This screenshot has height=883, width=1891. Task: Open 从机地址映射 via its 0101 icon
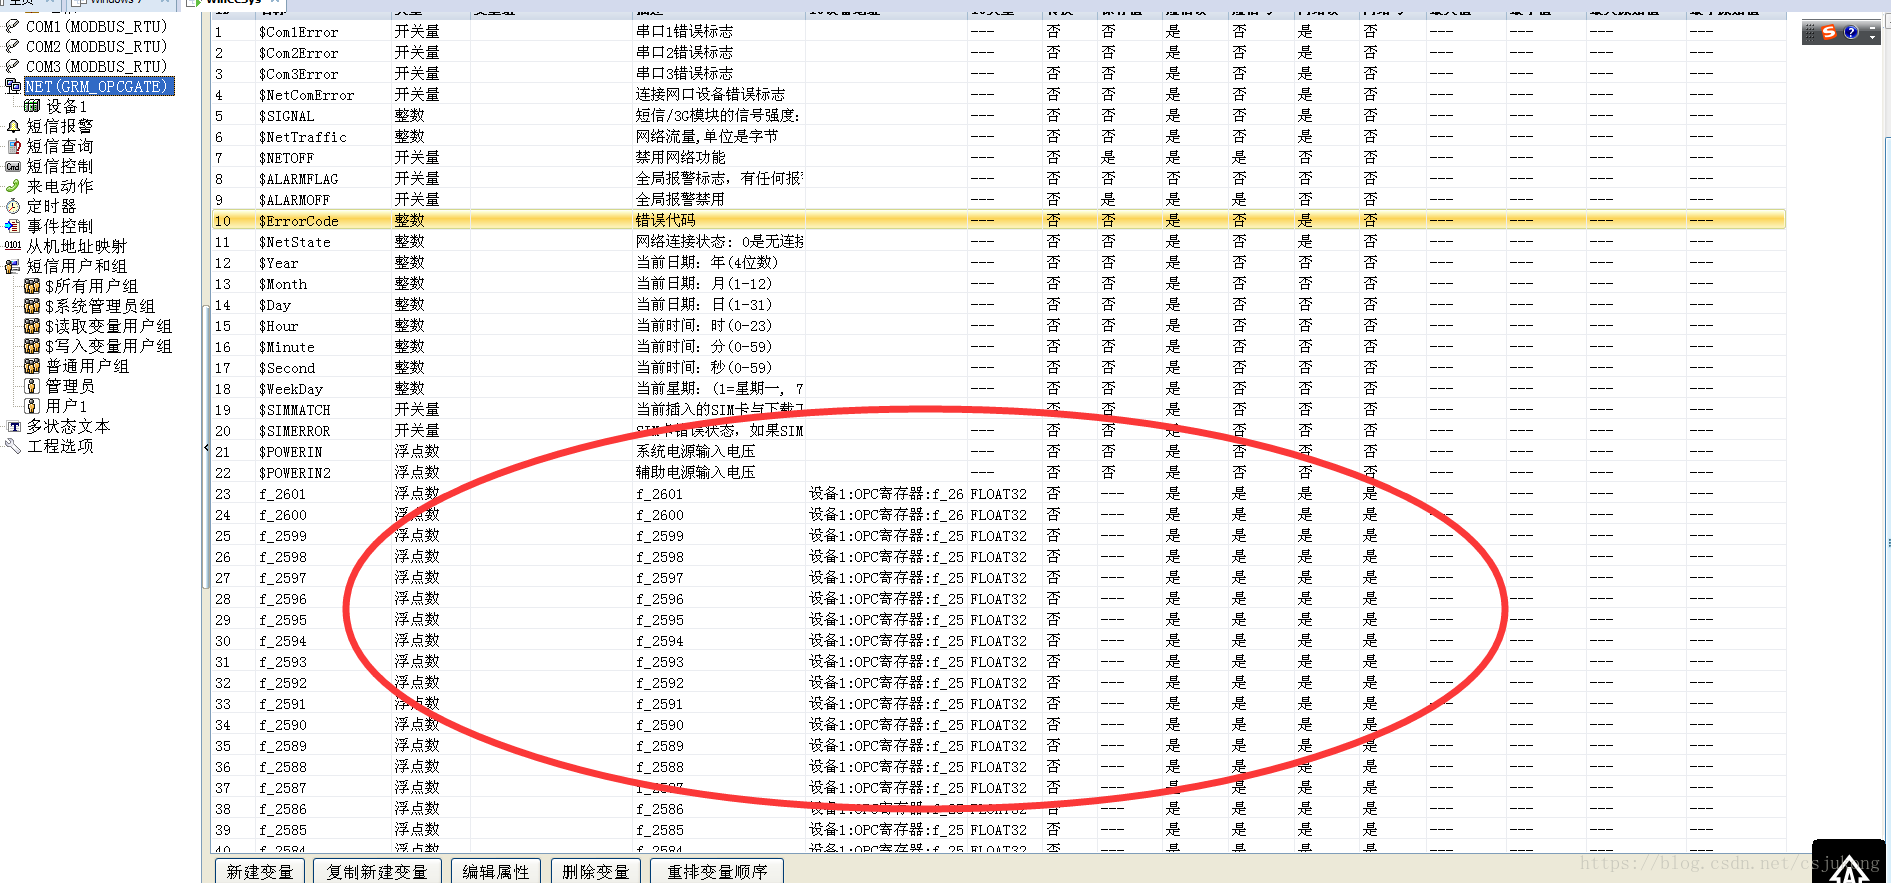(13, 246)
